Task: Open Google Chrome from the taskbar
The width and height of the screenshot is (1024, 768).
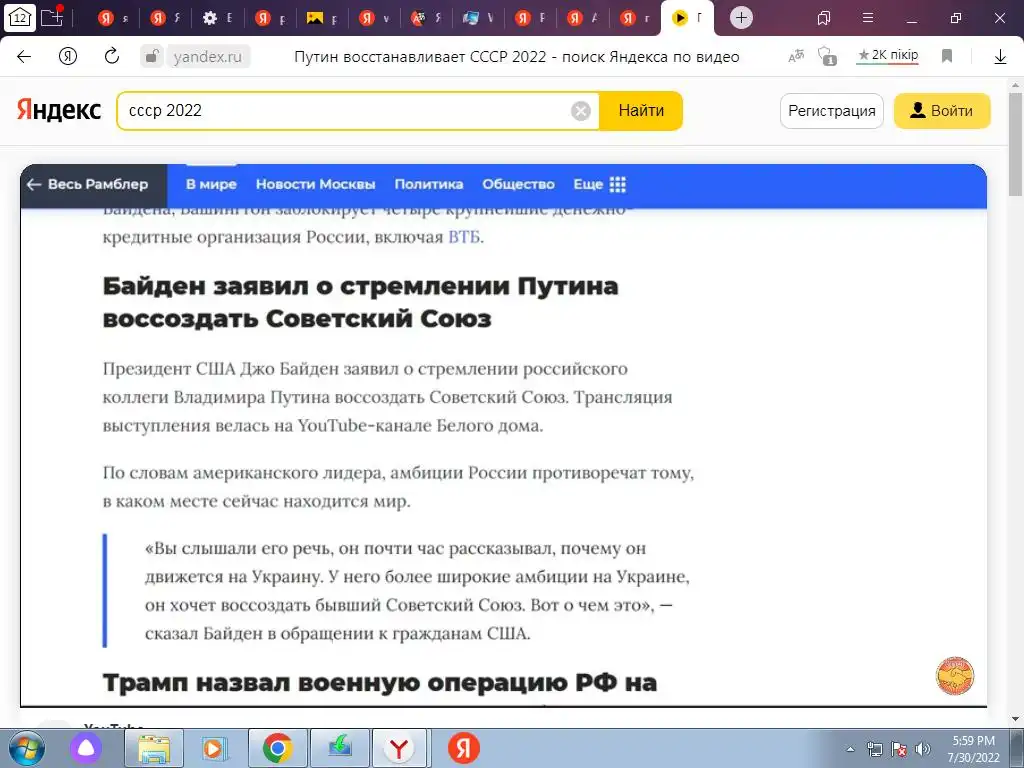Action: (x=277, y=749)
